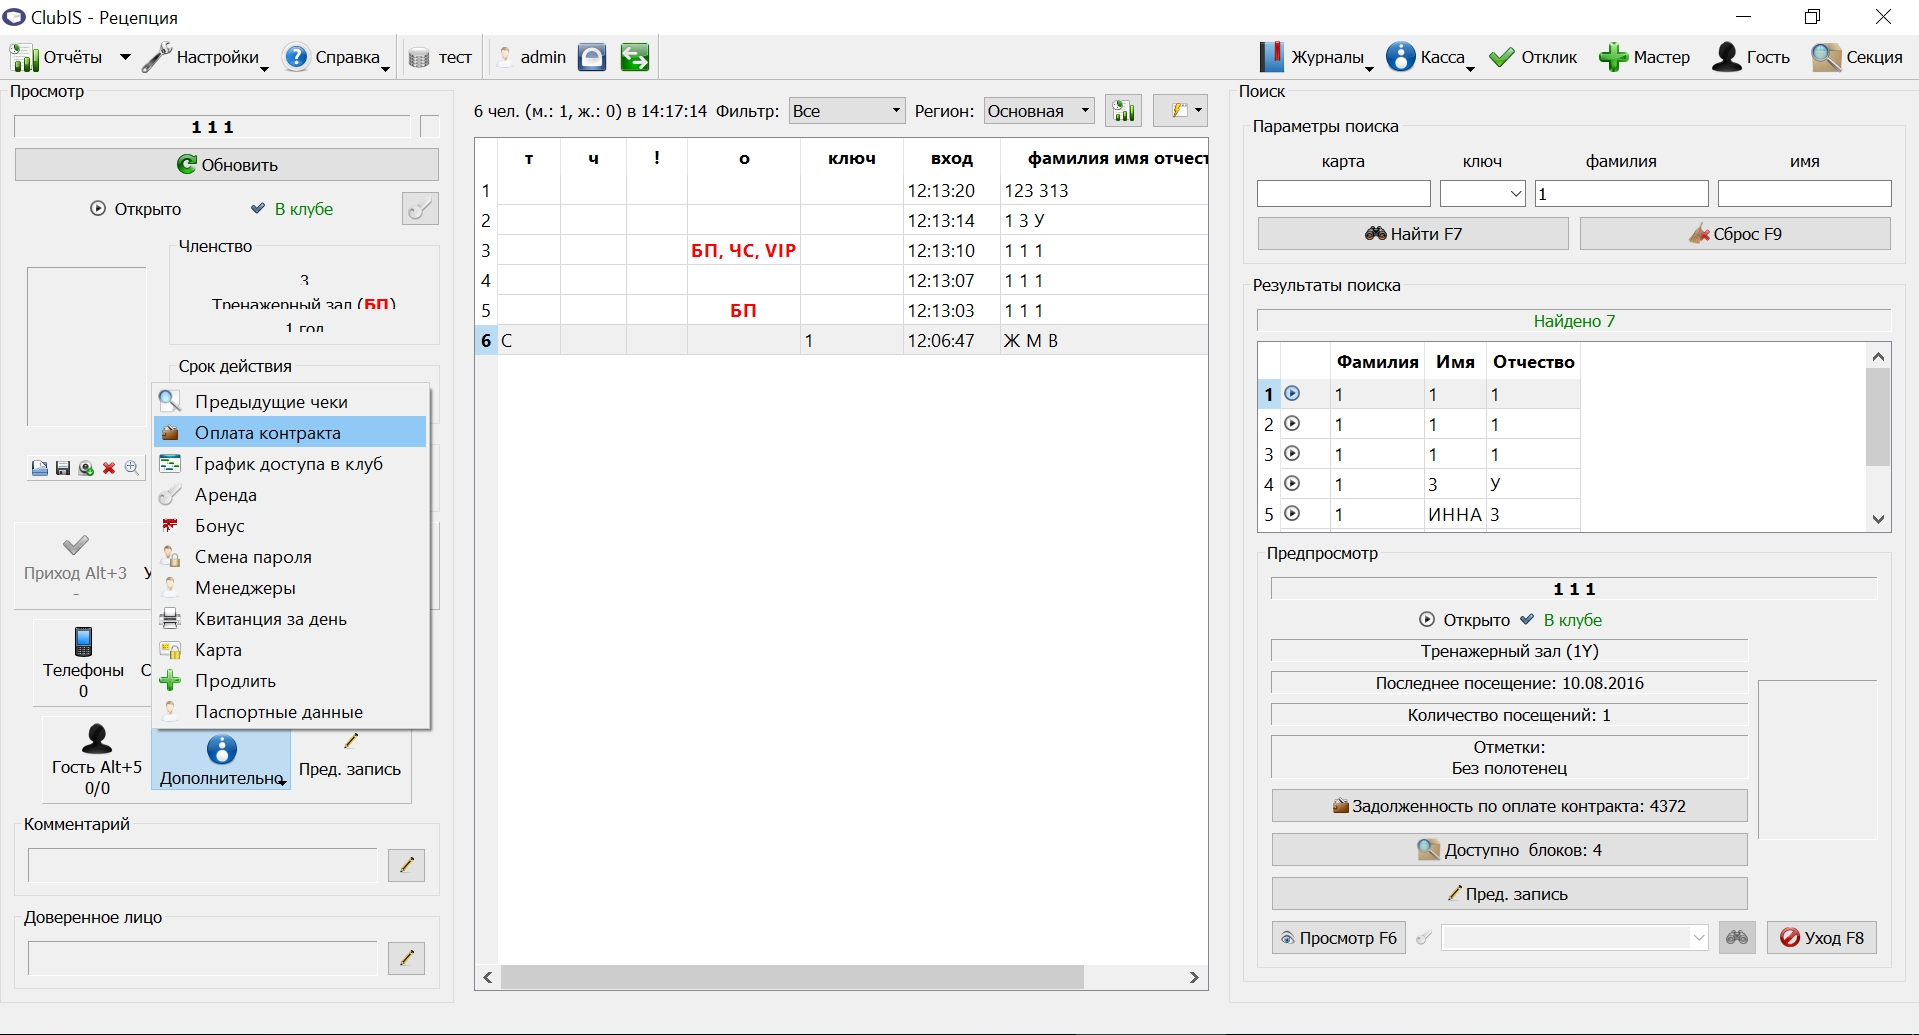Expand the ключ combo box in search
Viewport: 1919px width, 1035px height.
pos(1482,193)
